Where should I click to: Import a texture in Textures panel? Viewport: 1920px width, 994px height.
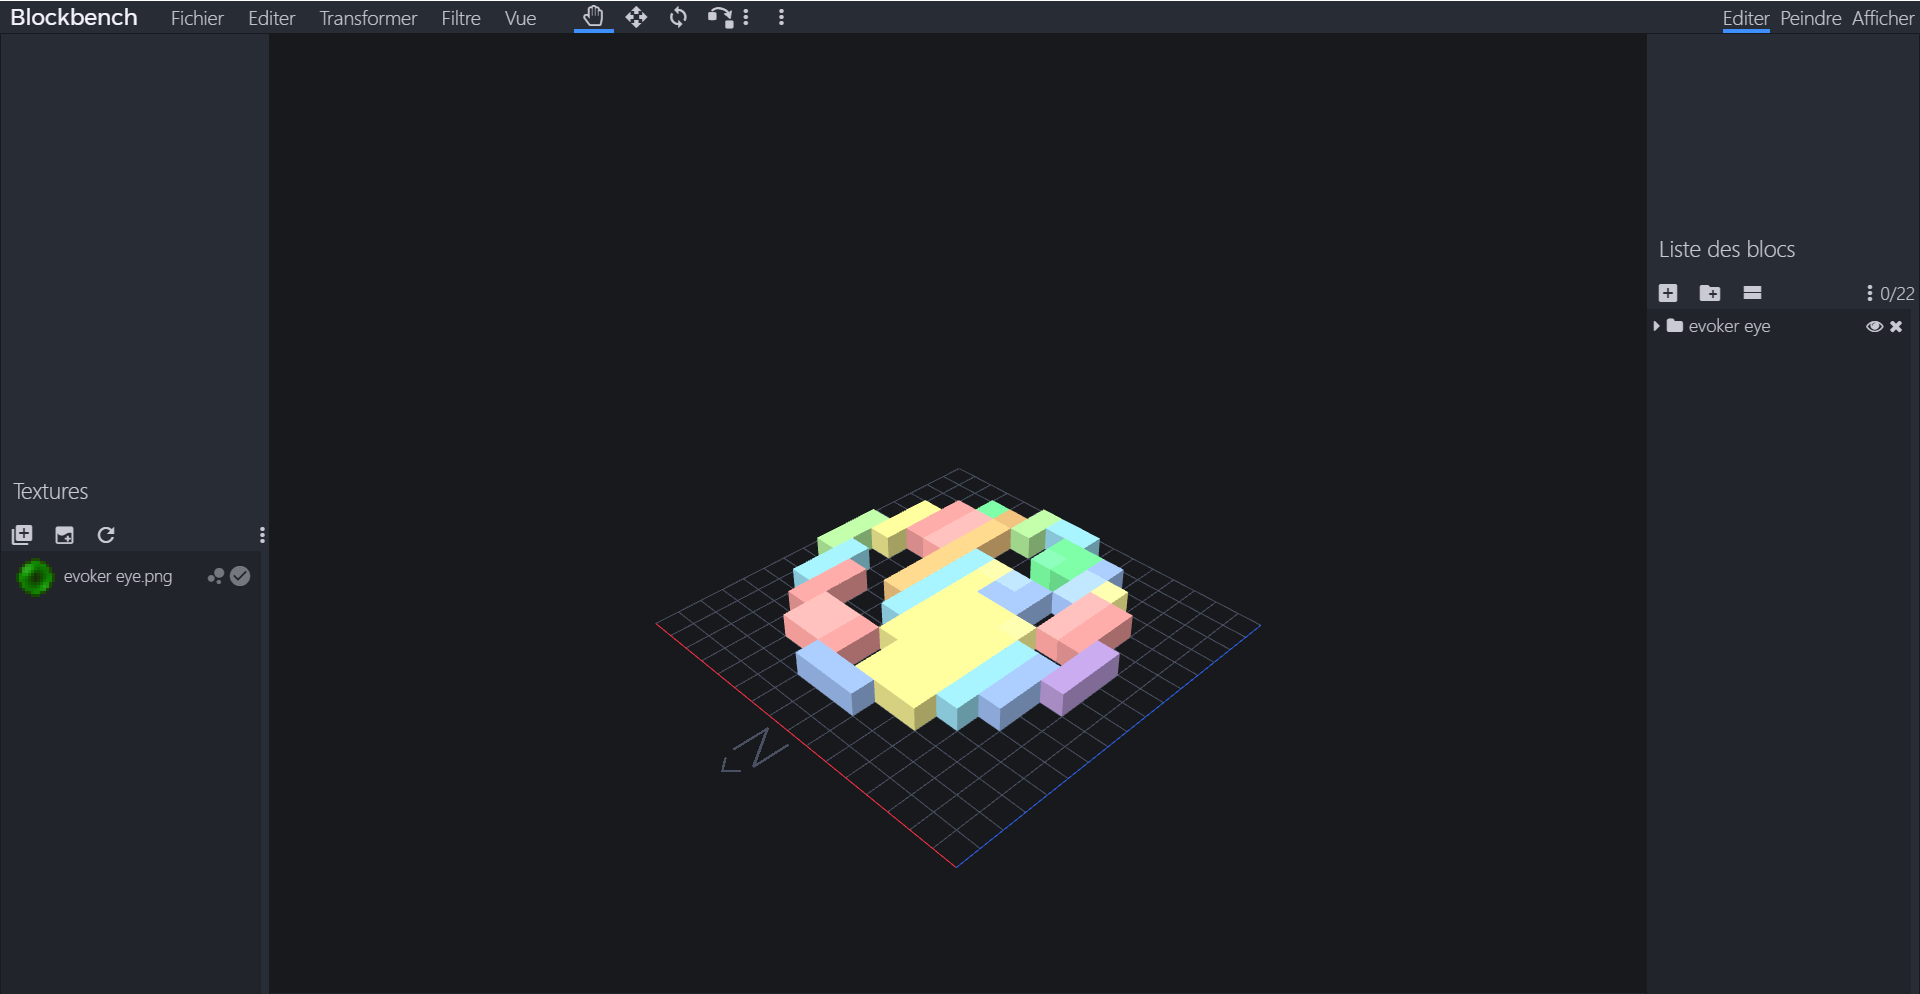click(22, 535)
